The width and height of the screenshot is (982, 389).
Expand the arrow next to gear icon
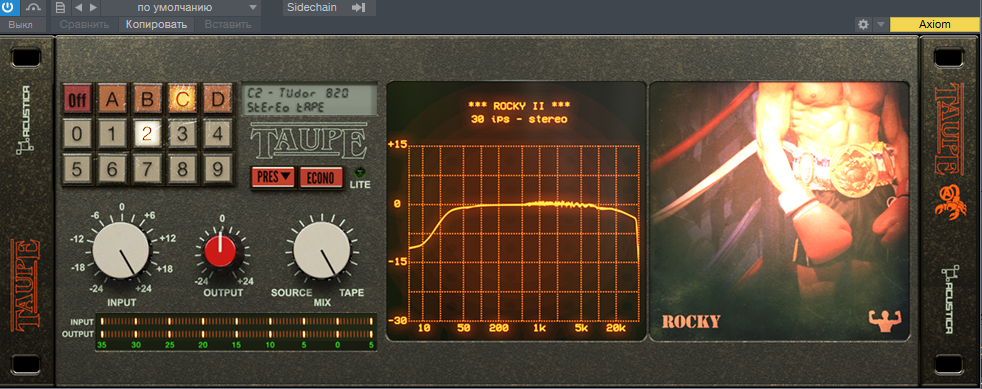tap(880, 24)
